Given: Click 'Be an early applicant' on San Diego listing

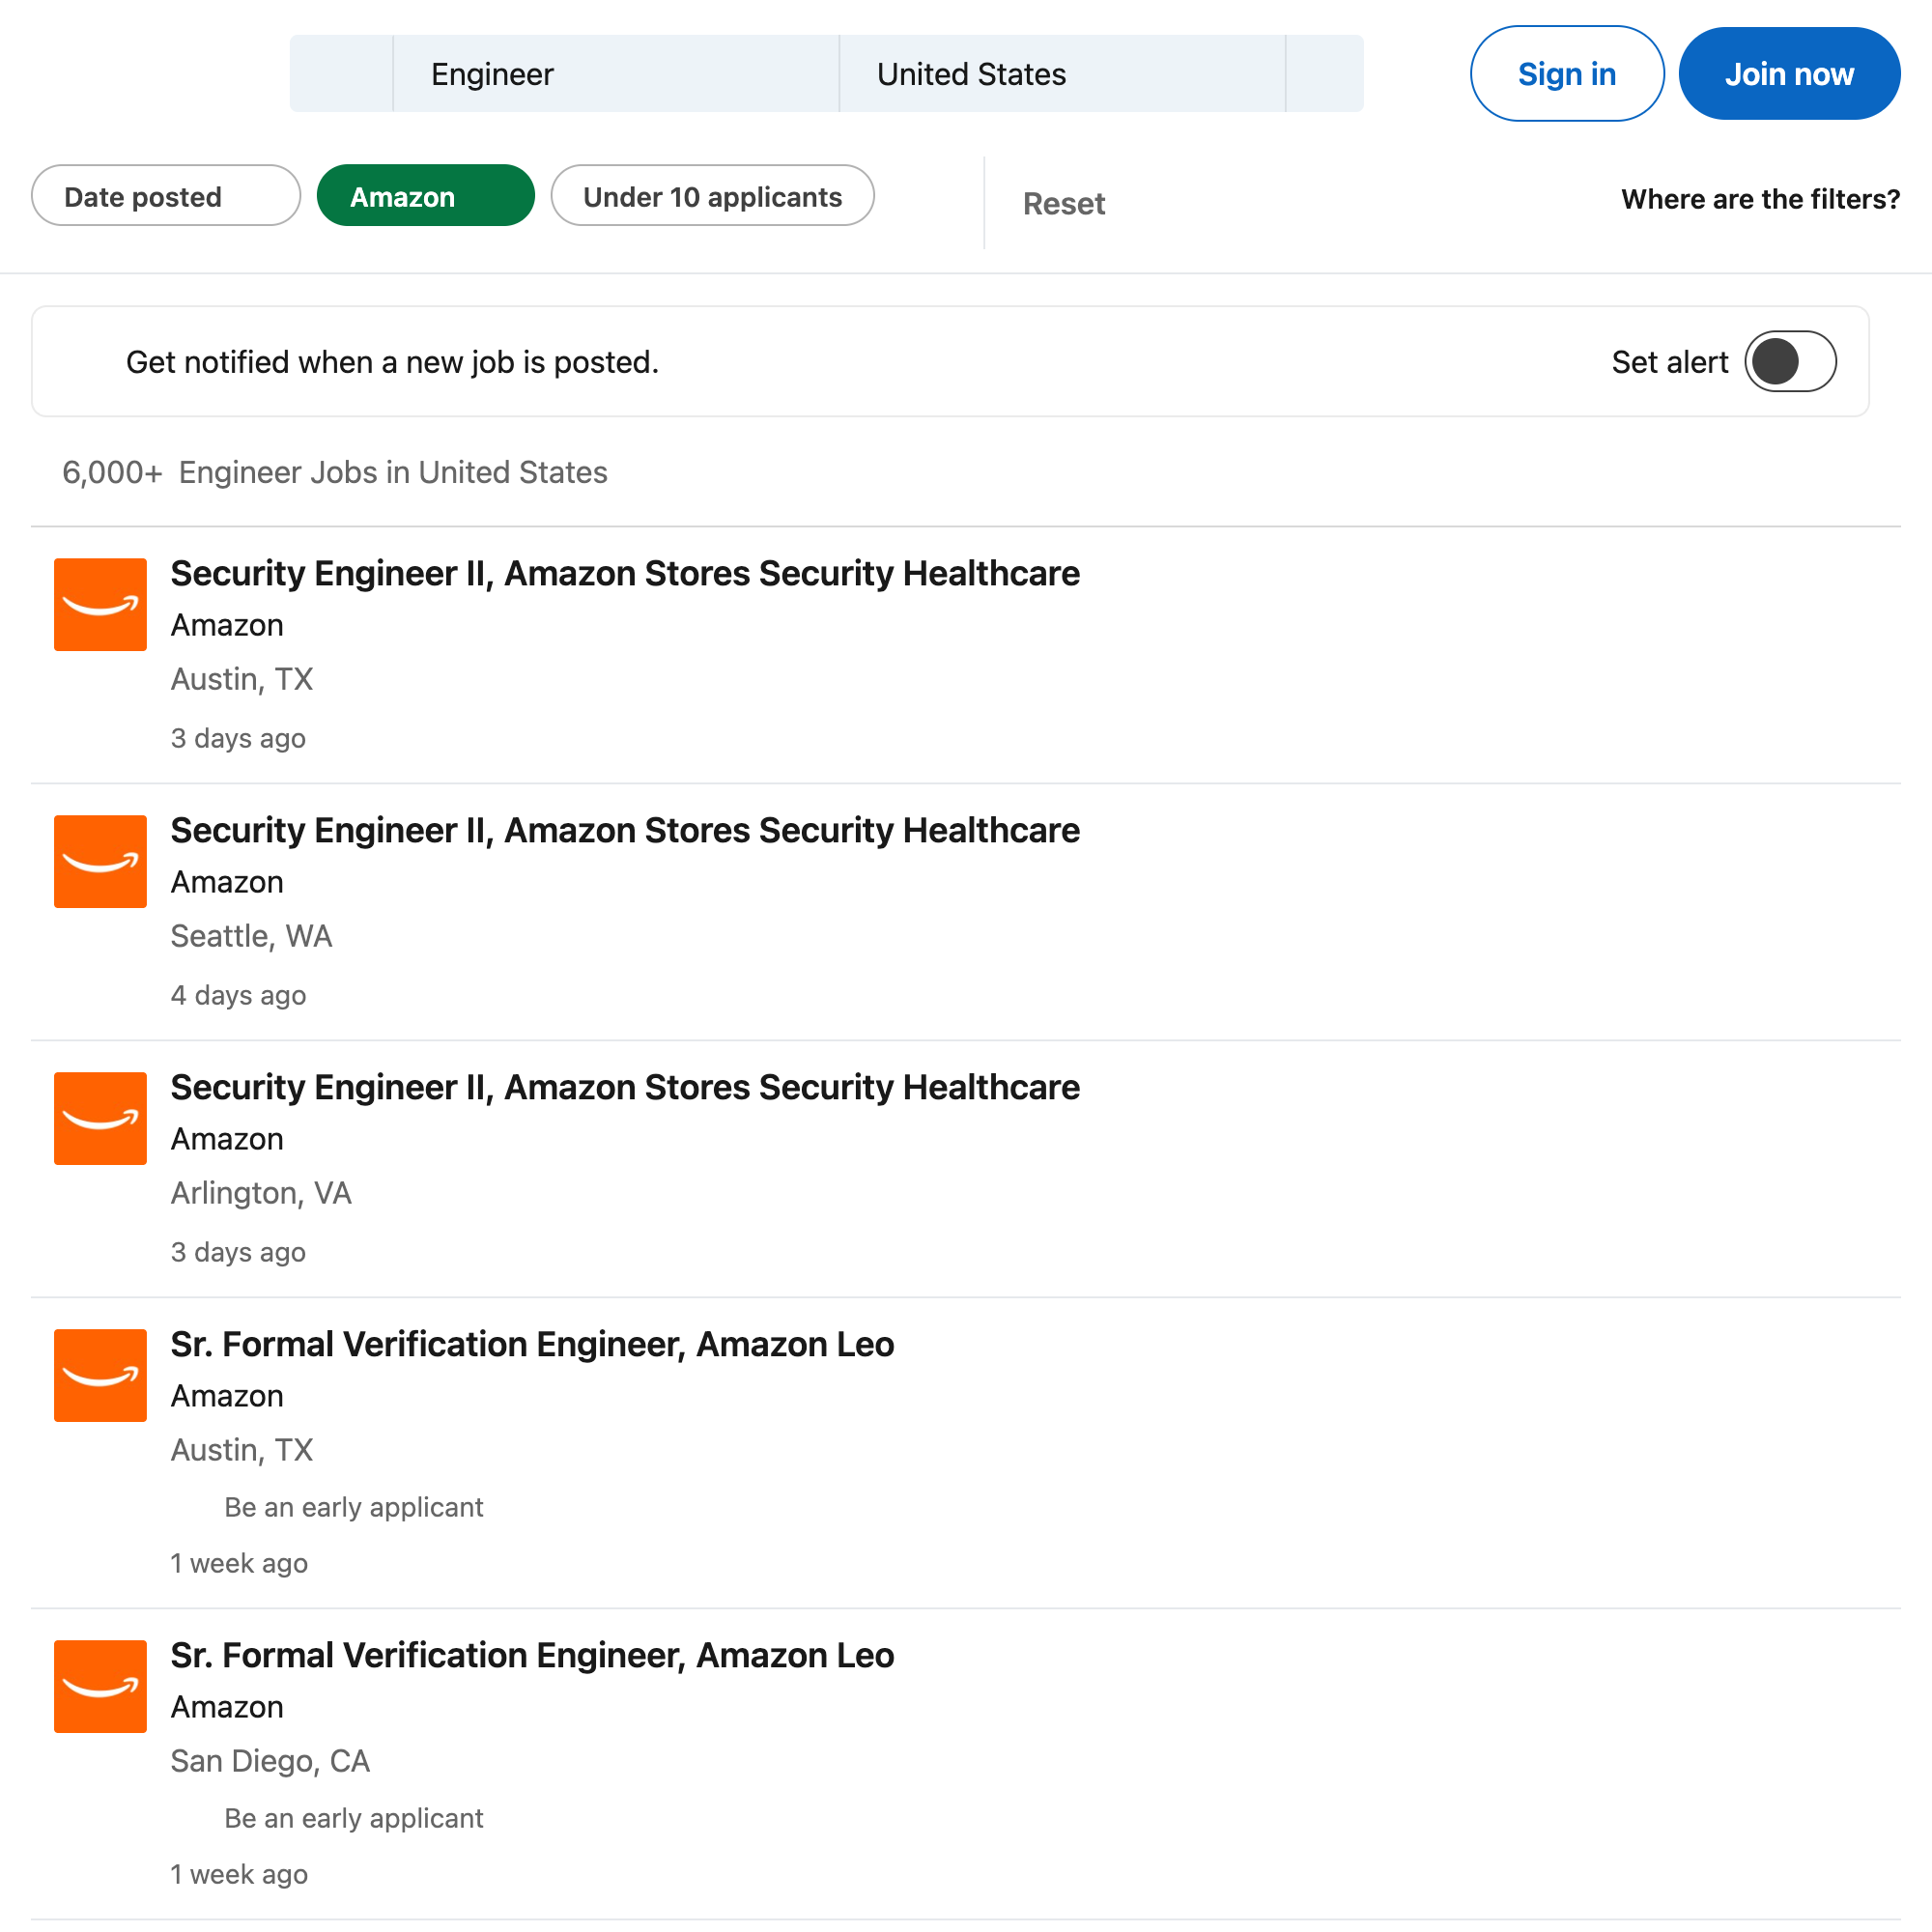Looking at the screenshot, I should (353, 1818).
